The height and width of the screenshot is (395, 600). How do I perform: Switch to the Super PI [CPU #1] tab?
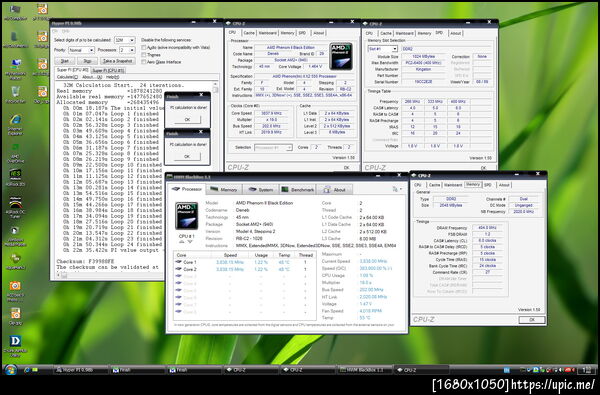(x=108, y=70)
